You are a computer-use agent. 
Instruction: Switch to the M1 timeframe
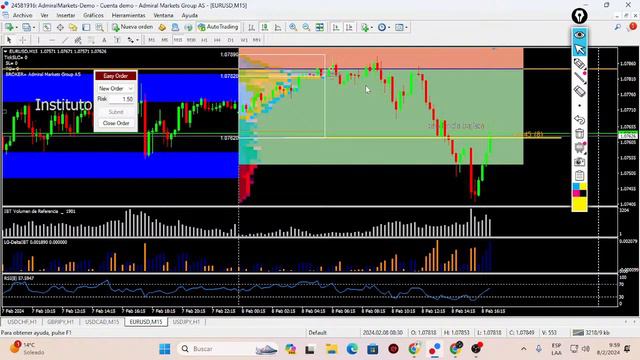[151, 40]
